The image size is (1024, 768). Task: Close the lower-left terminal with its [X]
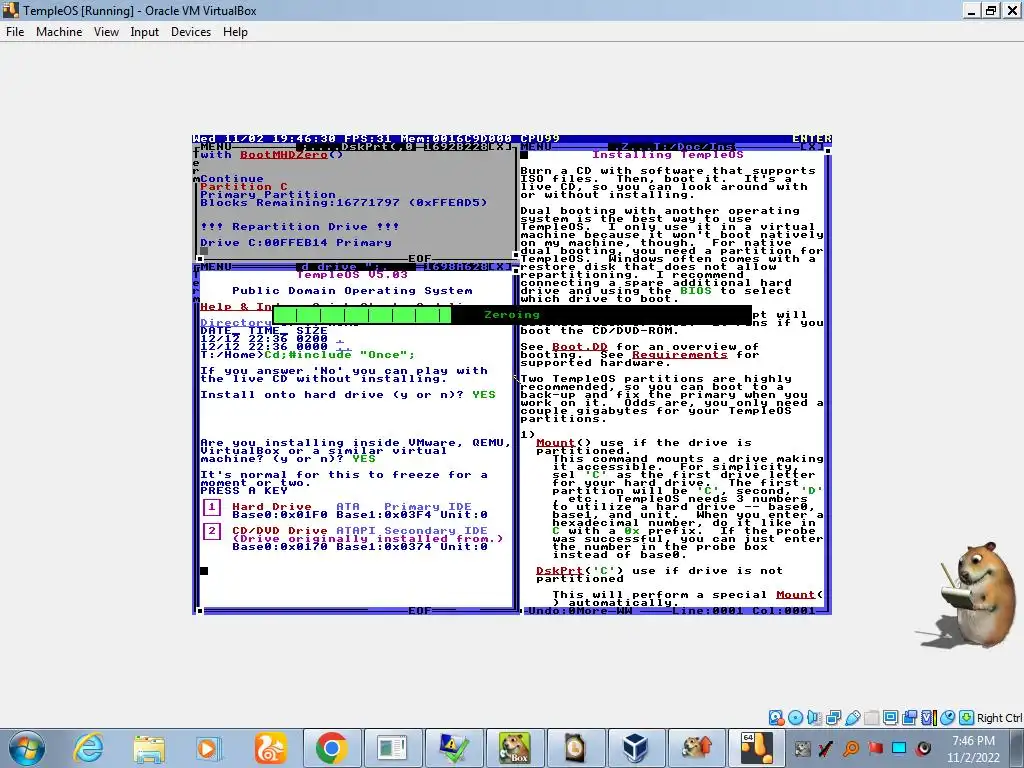(500, 266)
